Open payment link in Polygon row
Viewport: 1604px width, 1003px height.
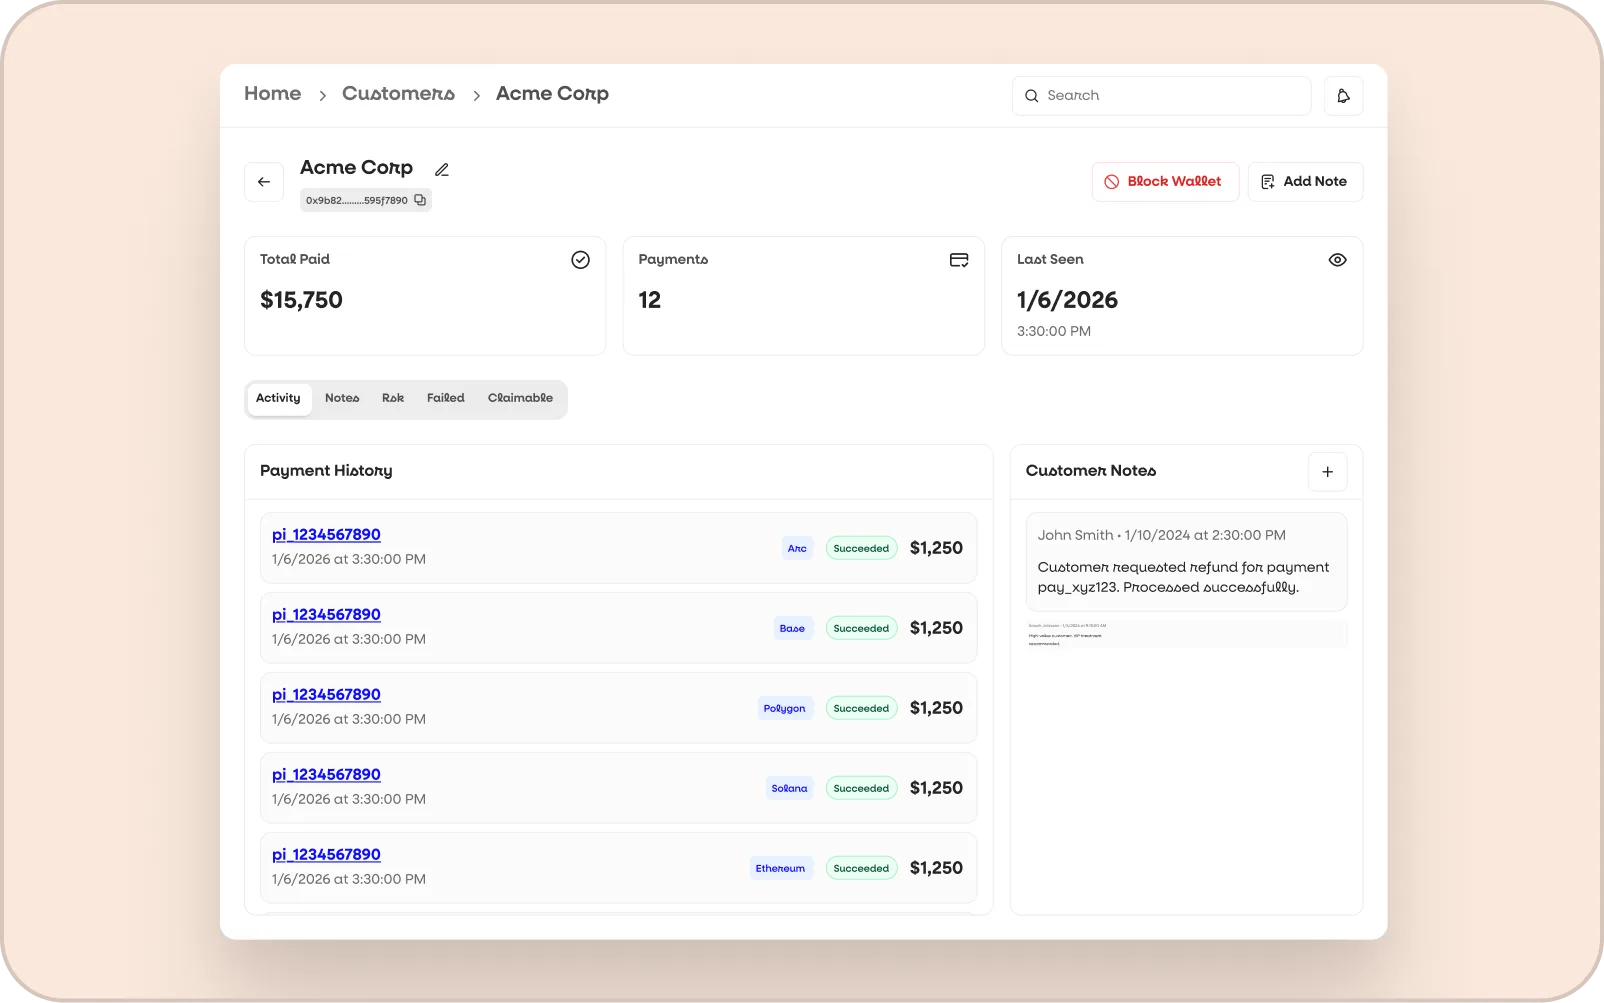pos(326,695)
